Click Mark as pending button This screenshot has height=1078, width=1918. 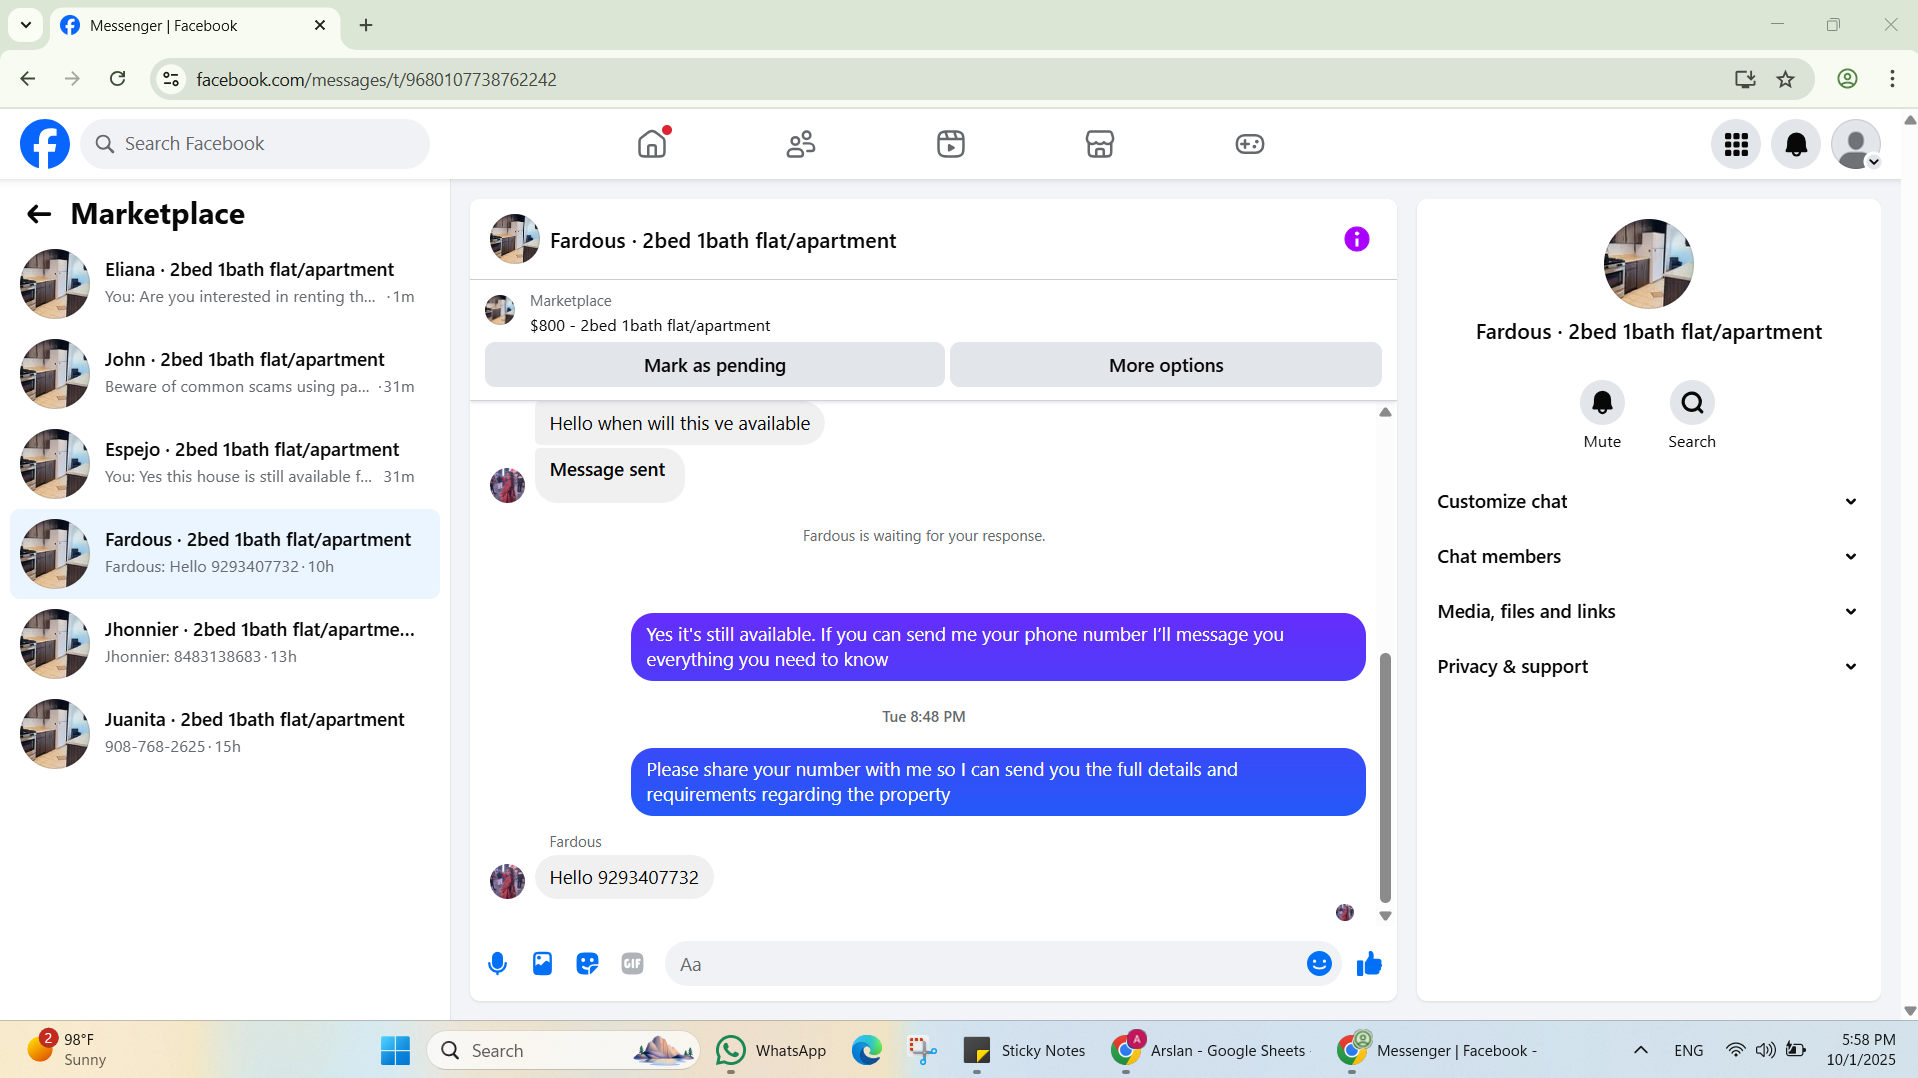[x=715, y=365]
